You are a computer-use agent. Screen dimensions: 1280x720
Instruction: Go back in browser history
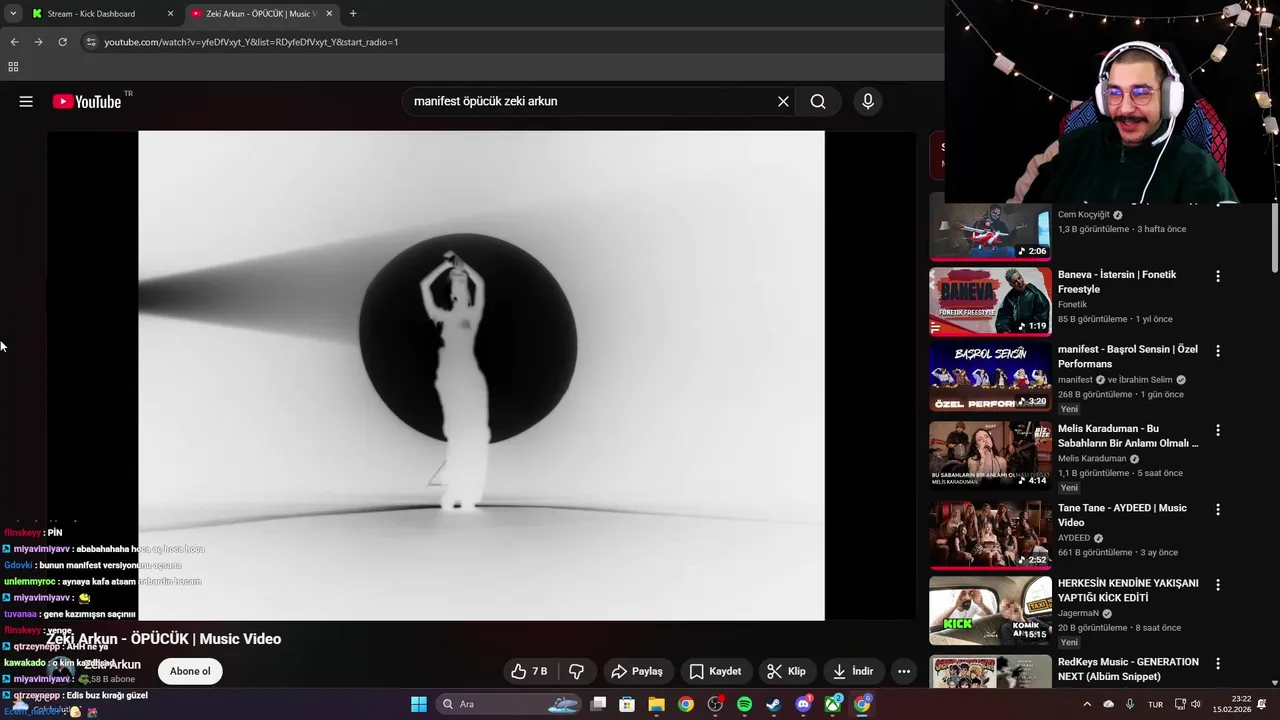coord(14,42)
